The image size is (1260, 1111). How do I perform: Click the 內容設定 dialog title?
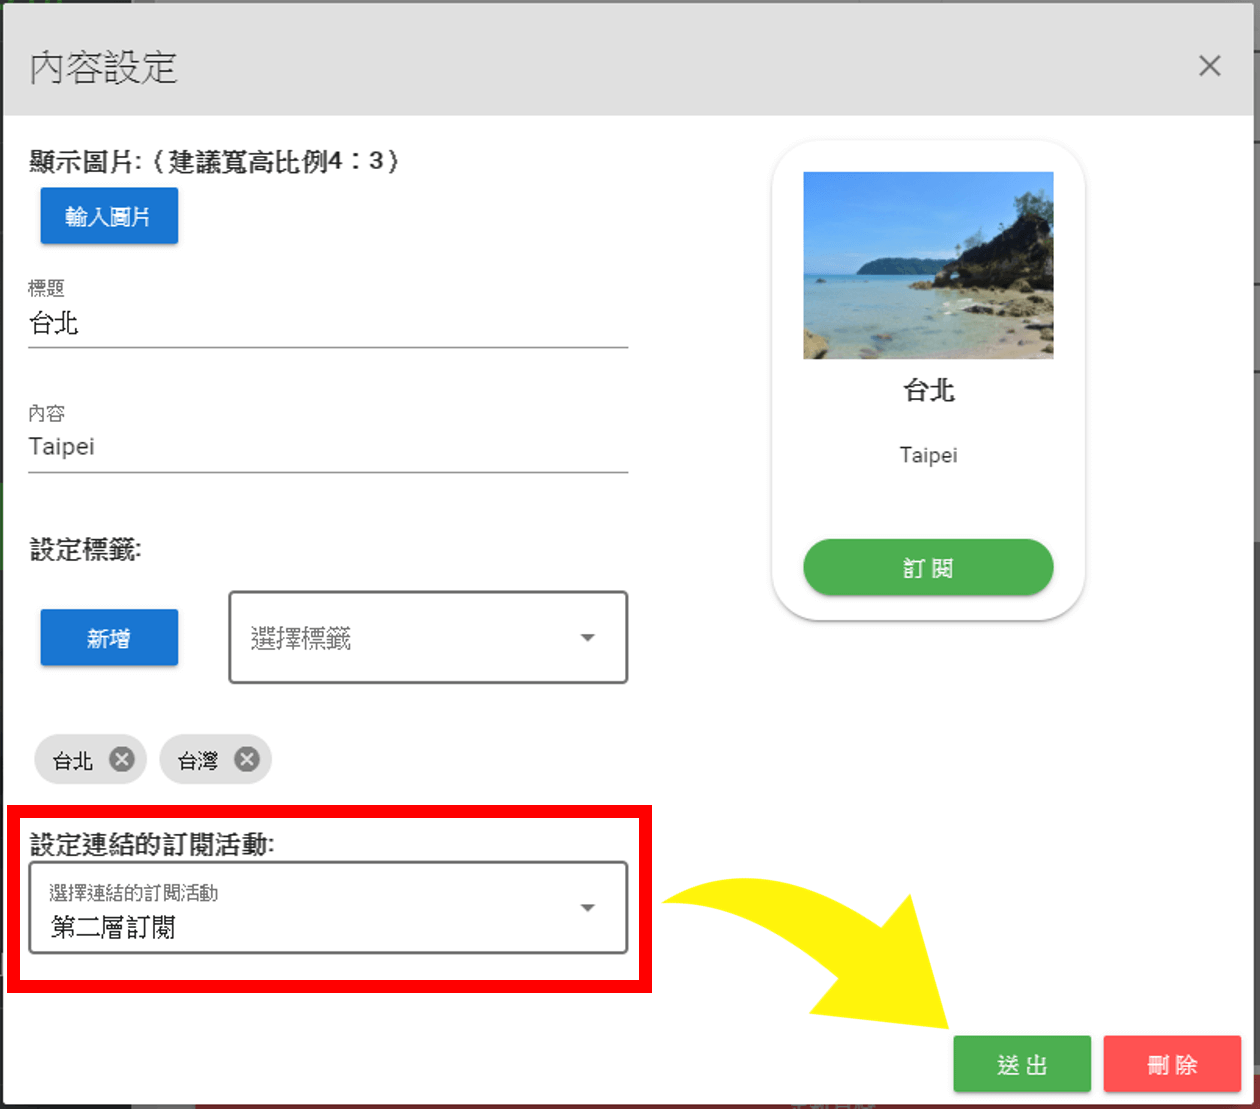click(101, 68)
